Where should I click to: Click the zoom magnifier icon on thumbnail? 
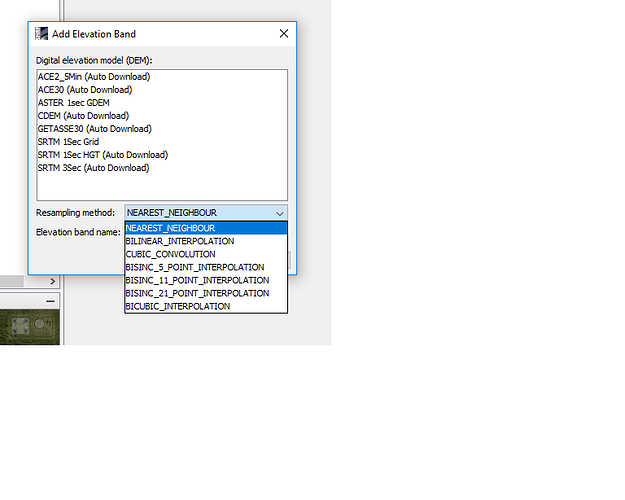(x=42, y=326)
